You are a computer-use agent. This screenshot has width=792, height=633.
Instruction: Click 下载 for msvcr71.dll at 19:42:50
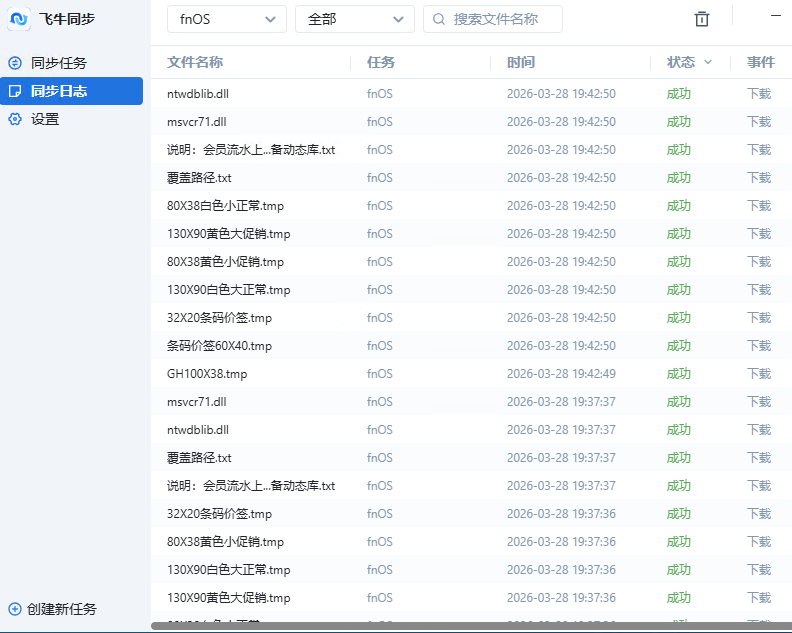tap(759, 122)
